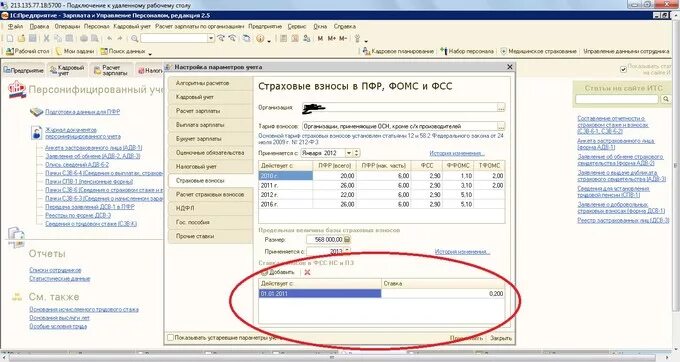The height and width of the screenshot is (362, 680).
Task: Open the Применяется с Январь 2012 dropdown
Action: pos(349,153)
